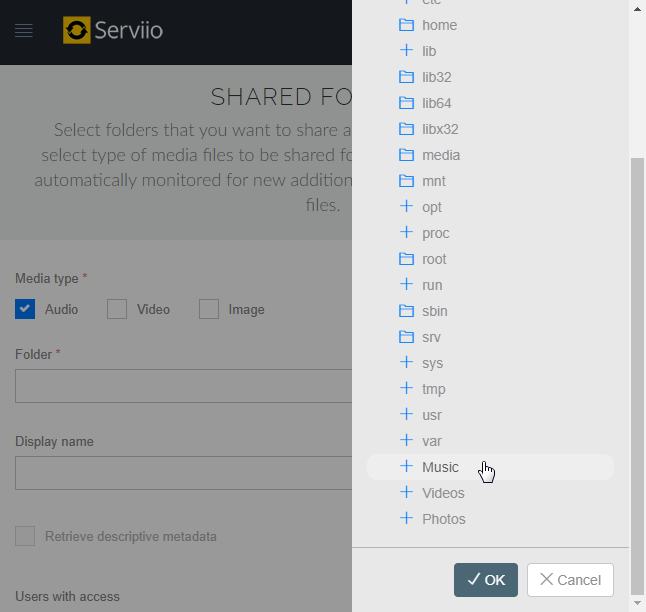The width and height of the screenshot is (646, 612).
Task: Click the scrollbar up arrow
Action: coord(637,9)
